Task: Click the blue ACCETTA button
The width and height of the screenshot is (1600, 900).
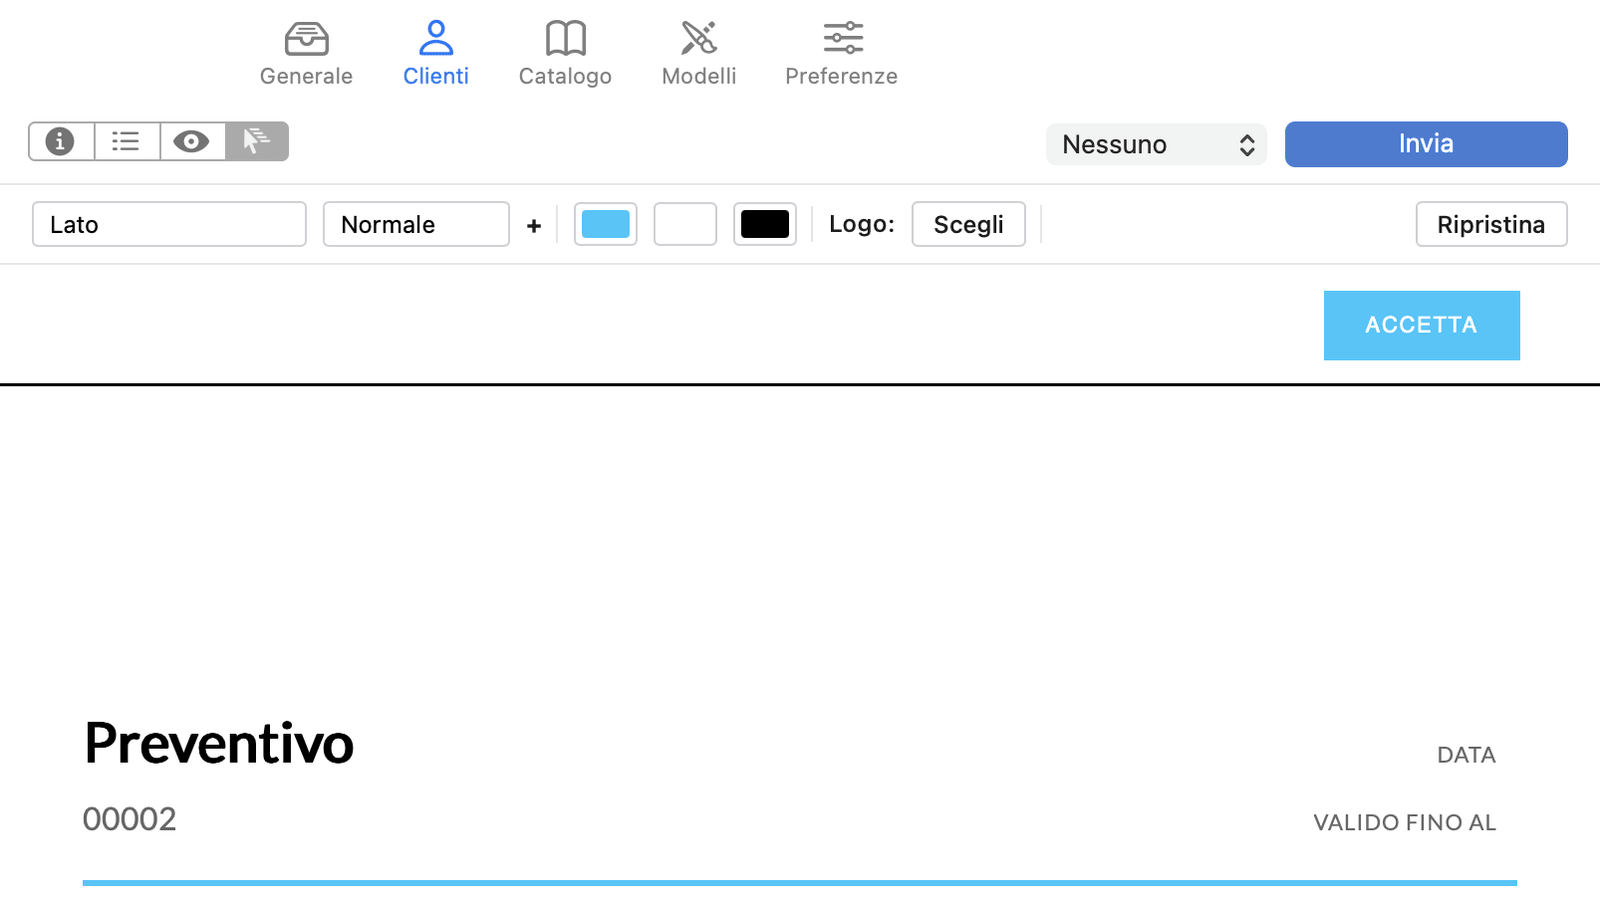Action: coord(1421,325)
